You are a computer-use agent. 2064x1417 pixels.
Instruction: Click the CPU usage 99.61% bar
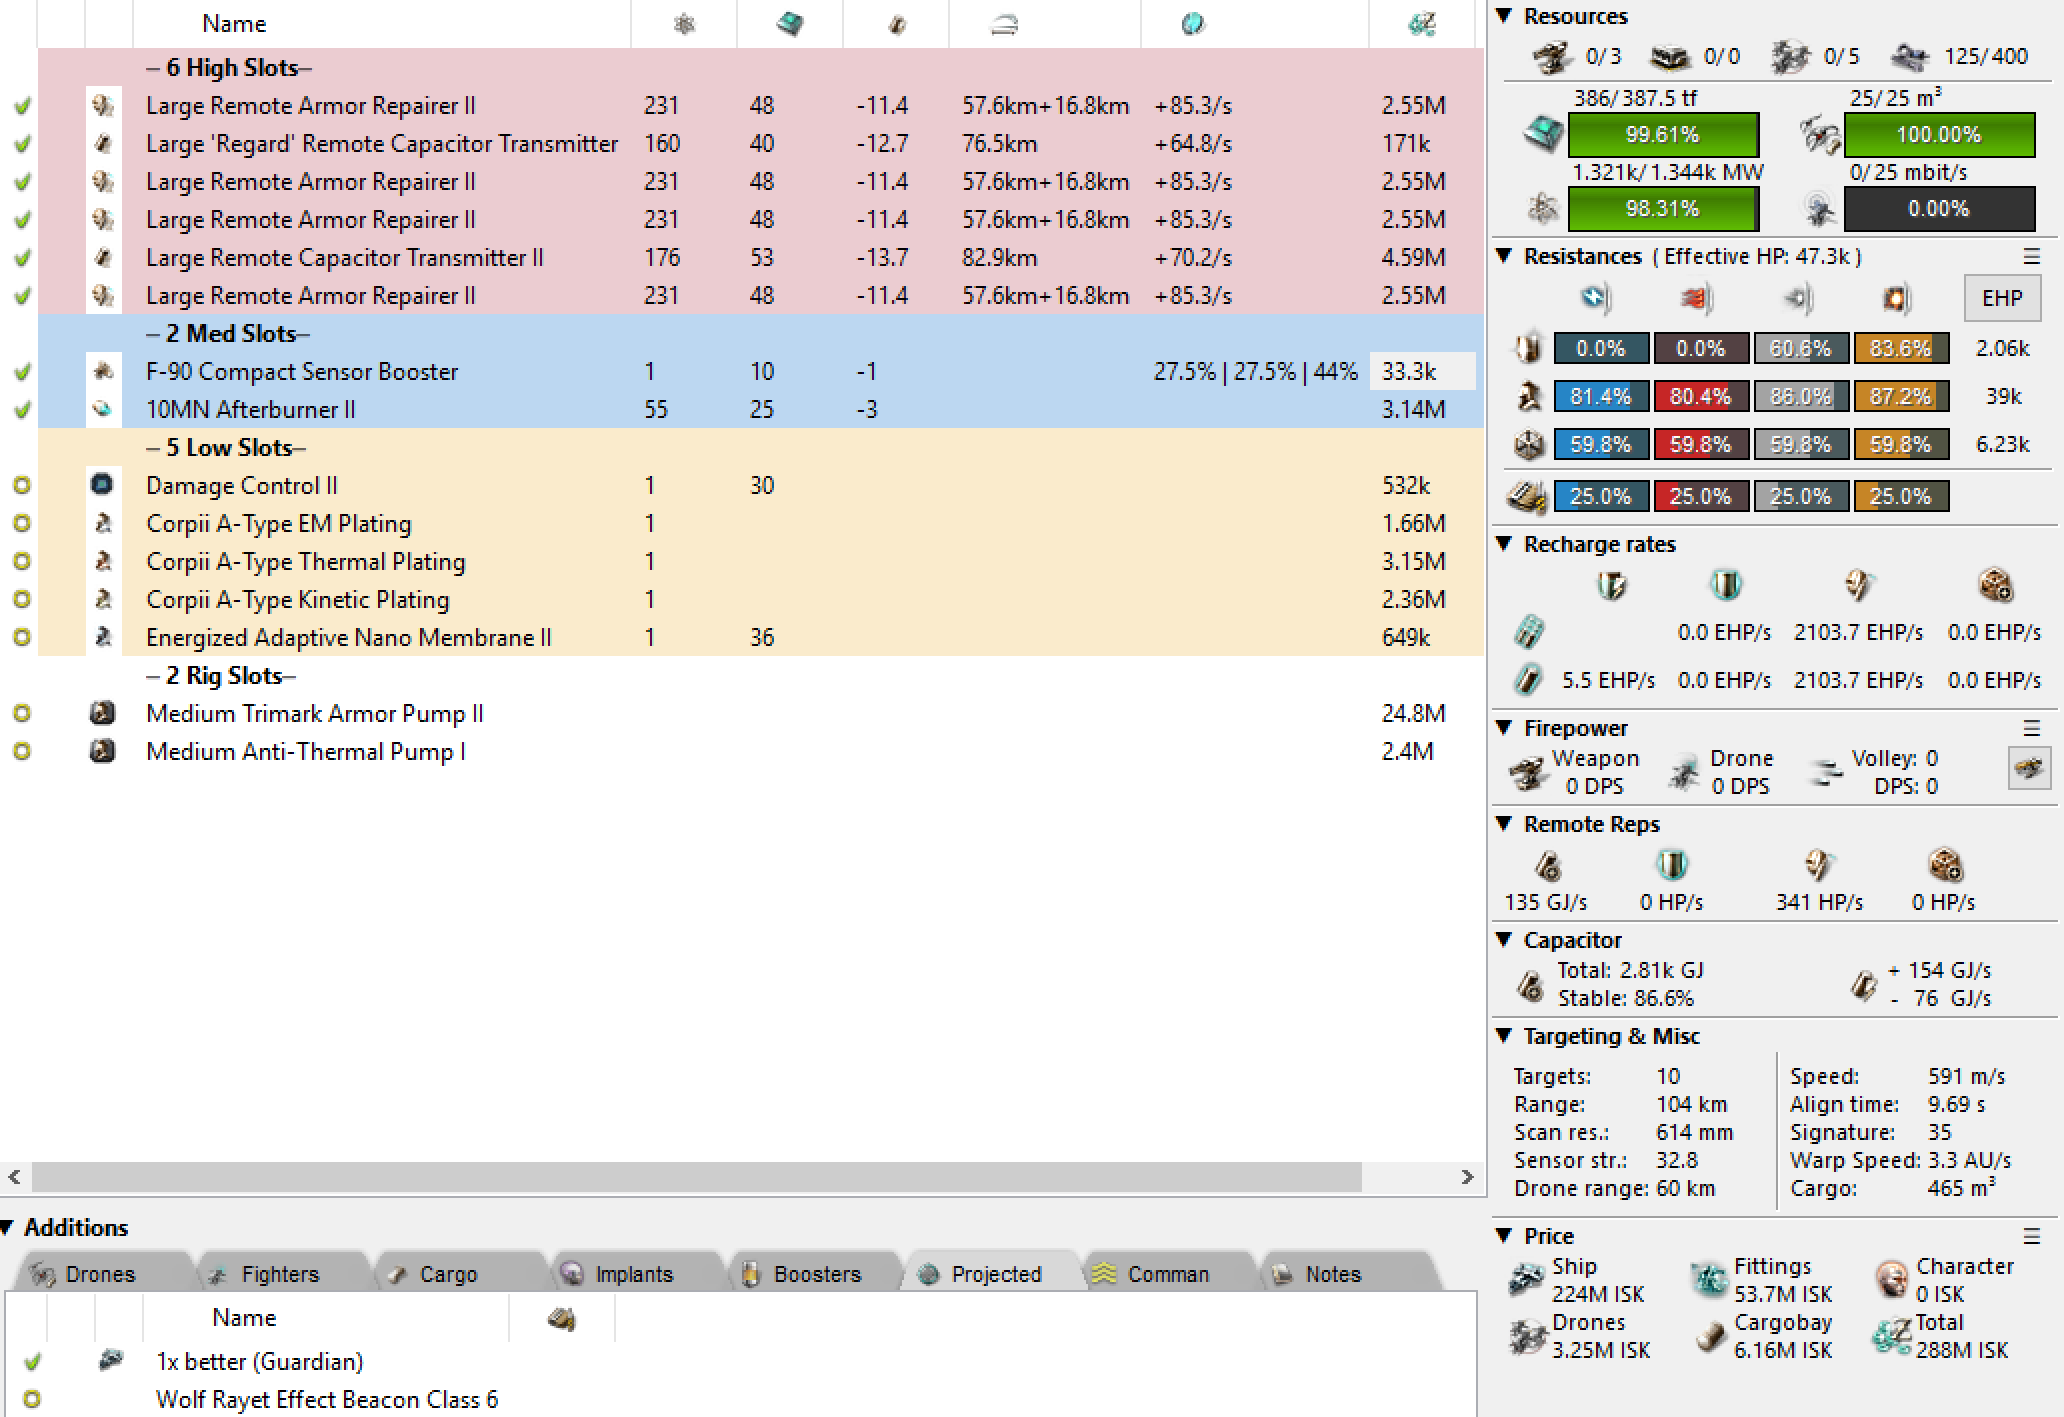pyautogui.click(x=1662, y=135)
